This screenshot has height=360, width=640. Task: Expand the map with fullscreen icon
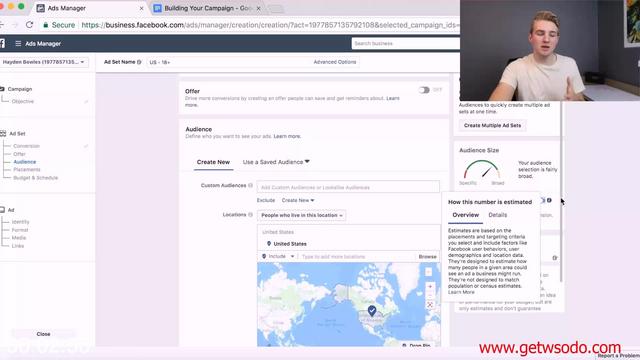pyautogui.click(x=430, y=305)
